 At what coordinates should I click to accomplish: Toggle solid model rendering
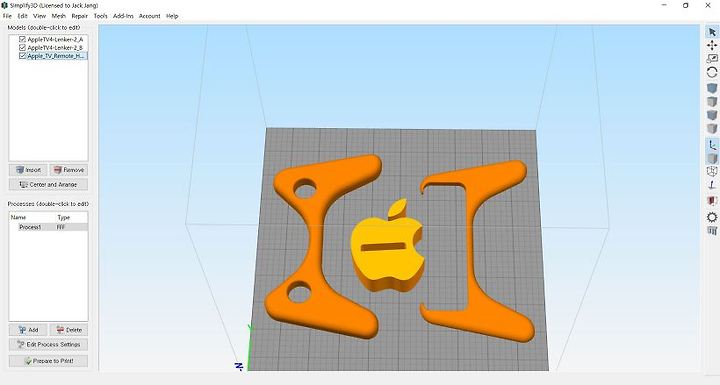[712, 159]
